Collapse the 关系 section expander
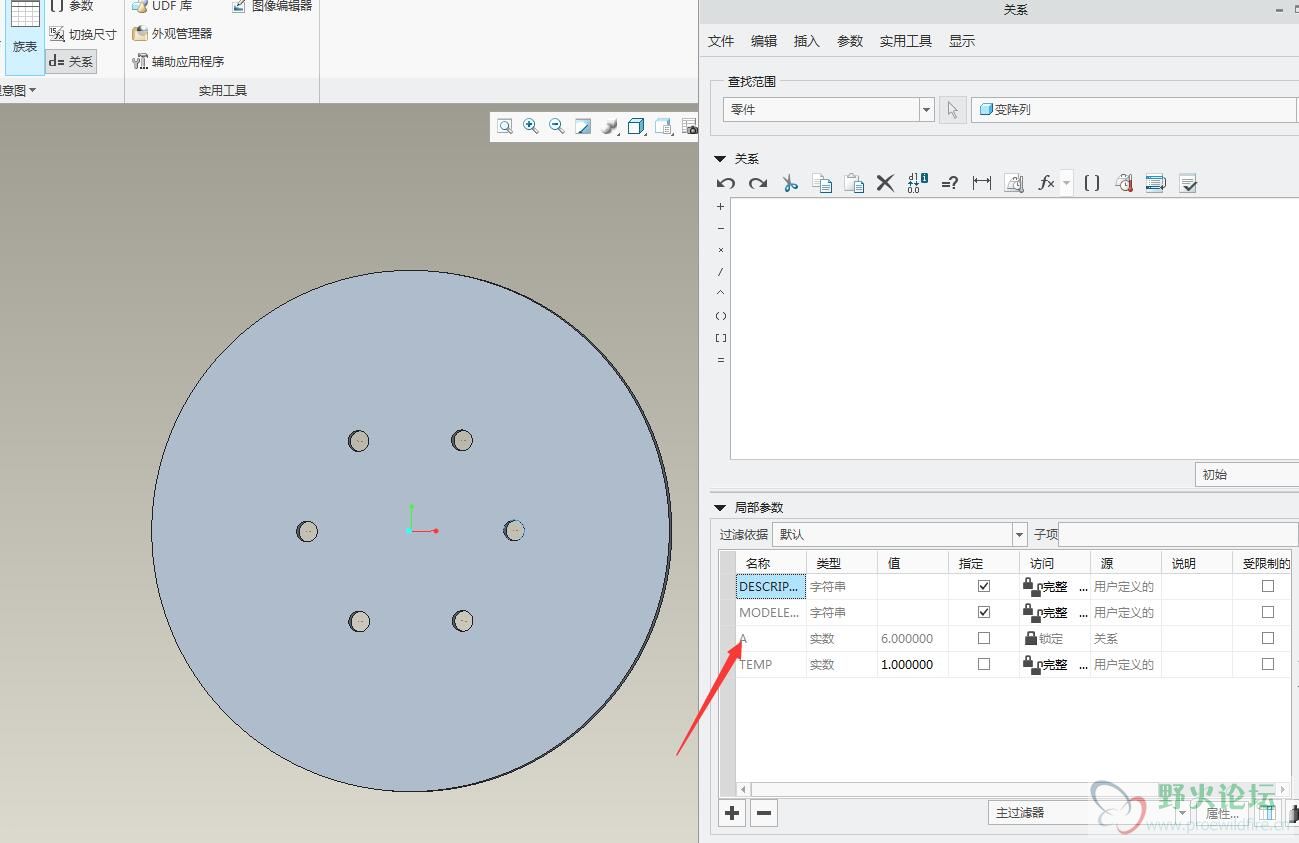Screen dimensions: 1299x843 [x=720, y=159]
